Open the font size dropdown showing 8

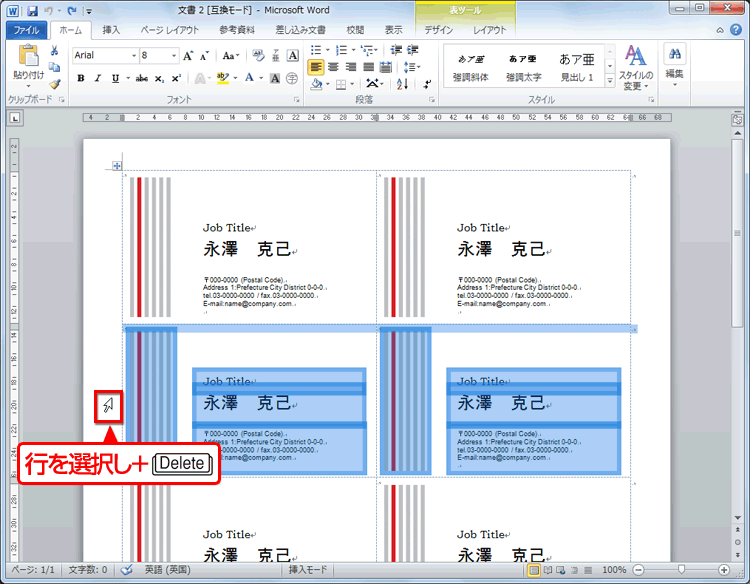tap(174, 56)
